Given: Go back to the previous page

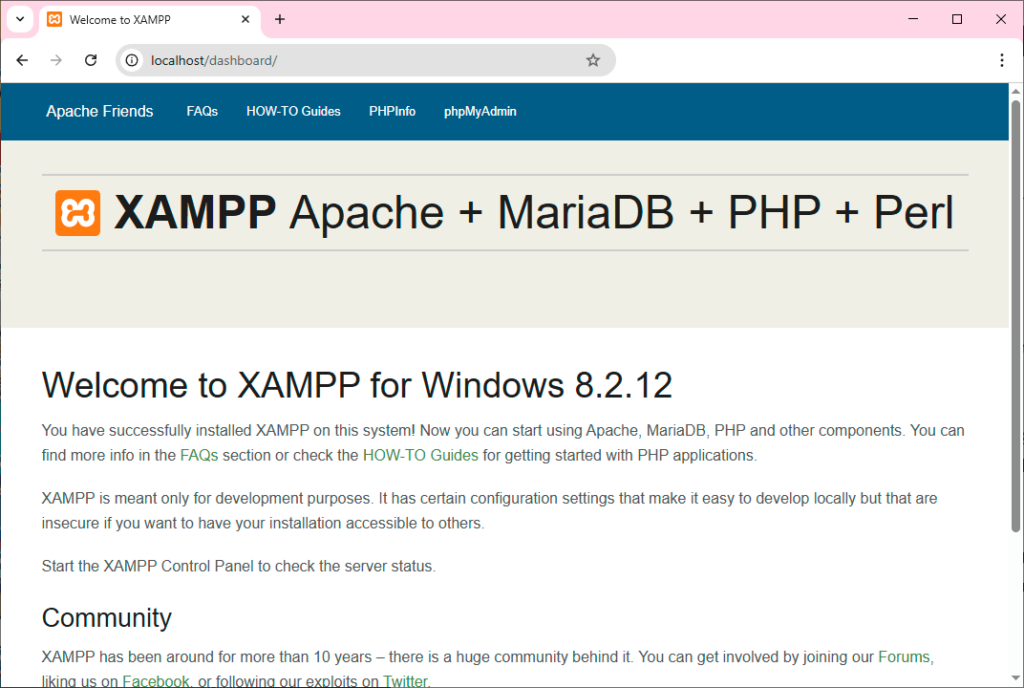Looking at the screenshot, I should click(22, 60).
